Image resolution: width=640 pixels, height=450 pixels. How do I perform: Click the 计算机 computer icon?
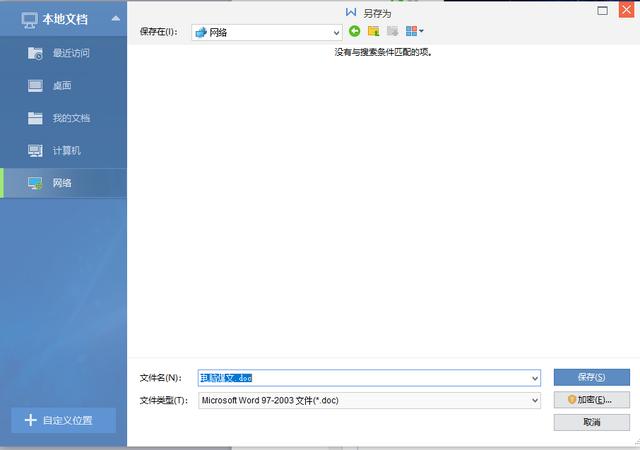coord(35,151)
